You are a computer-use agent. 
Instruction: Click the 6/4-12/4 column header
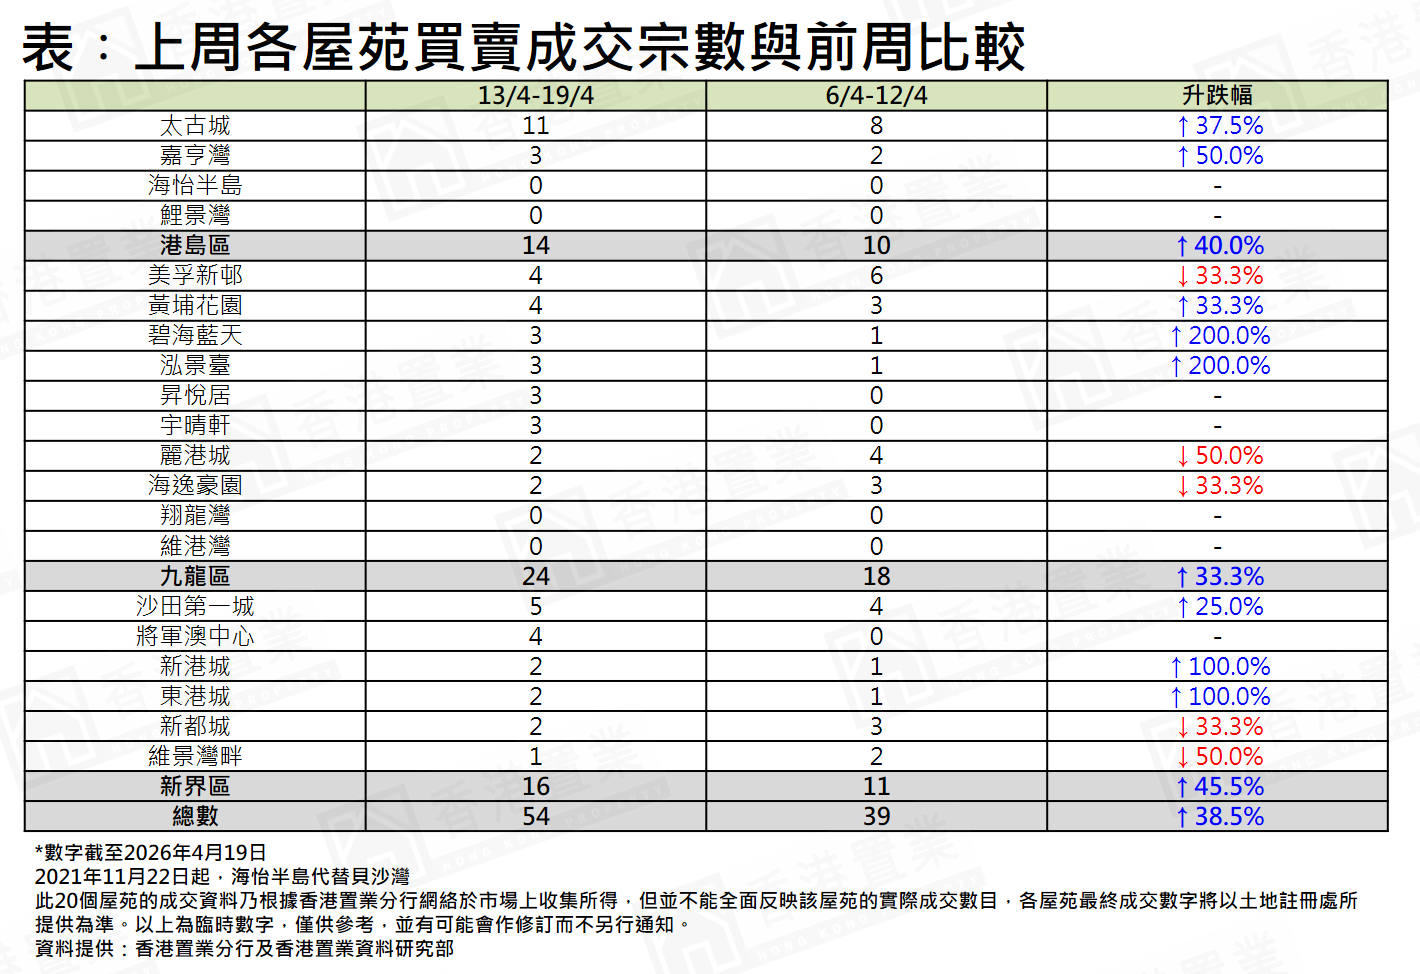tap(876, 96)
